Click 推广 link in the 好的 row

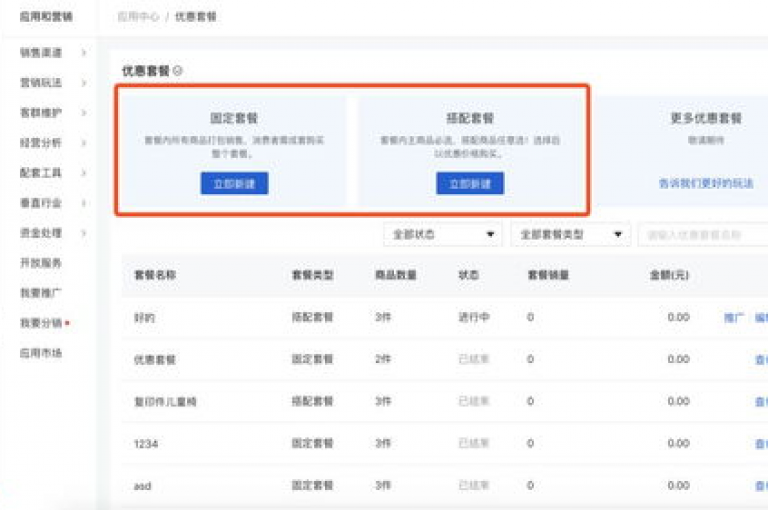pyautogui.click(x=733, y=318)
